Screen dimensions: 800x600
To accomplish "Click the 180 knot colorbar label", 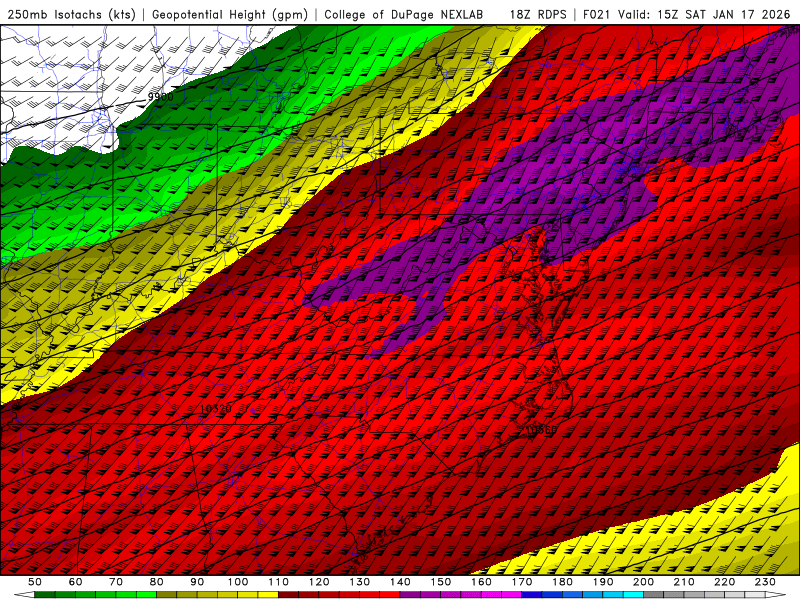I will [562, 582].
